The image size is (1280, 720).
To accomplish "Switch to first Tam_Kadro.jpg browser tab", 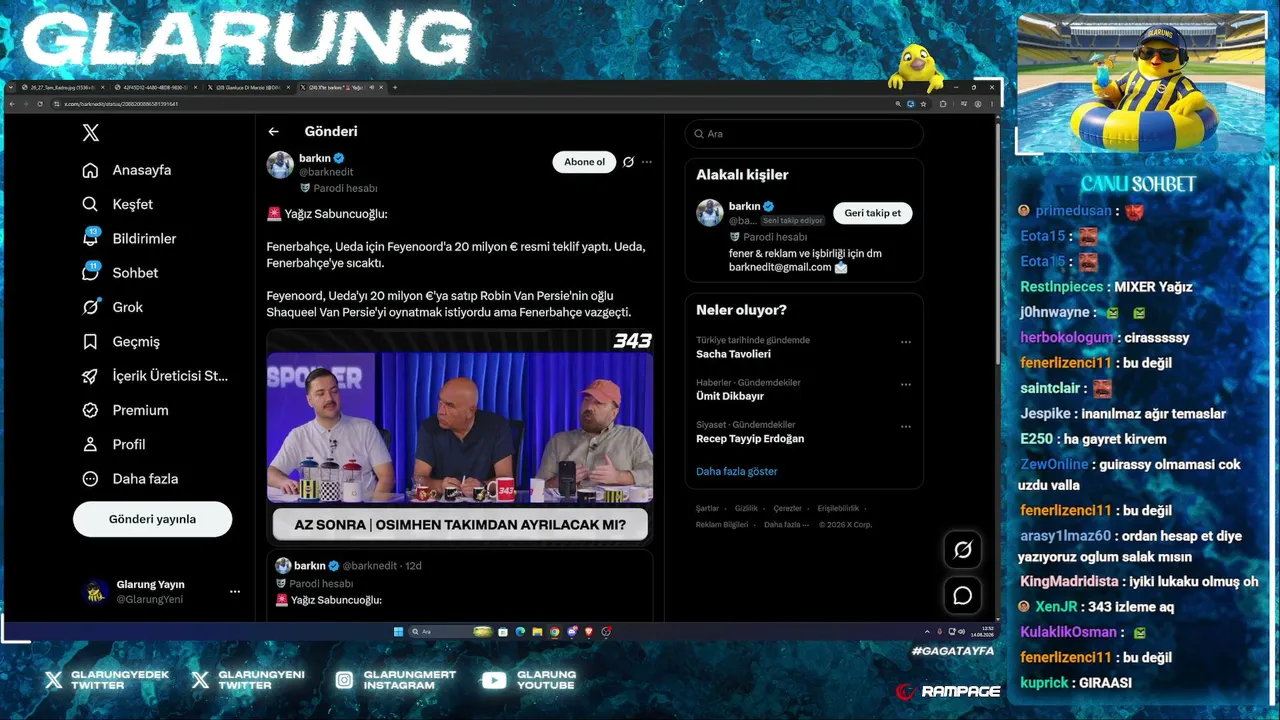I will click(x=63, y=87).
